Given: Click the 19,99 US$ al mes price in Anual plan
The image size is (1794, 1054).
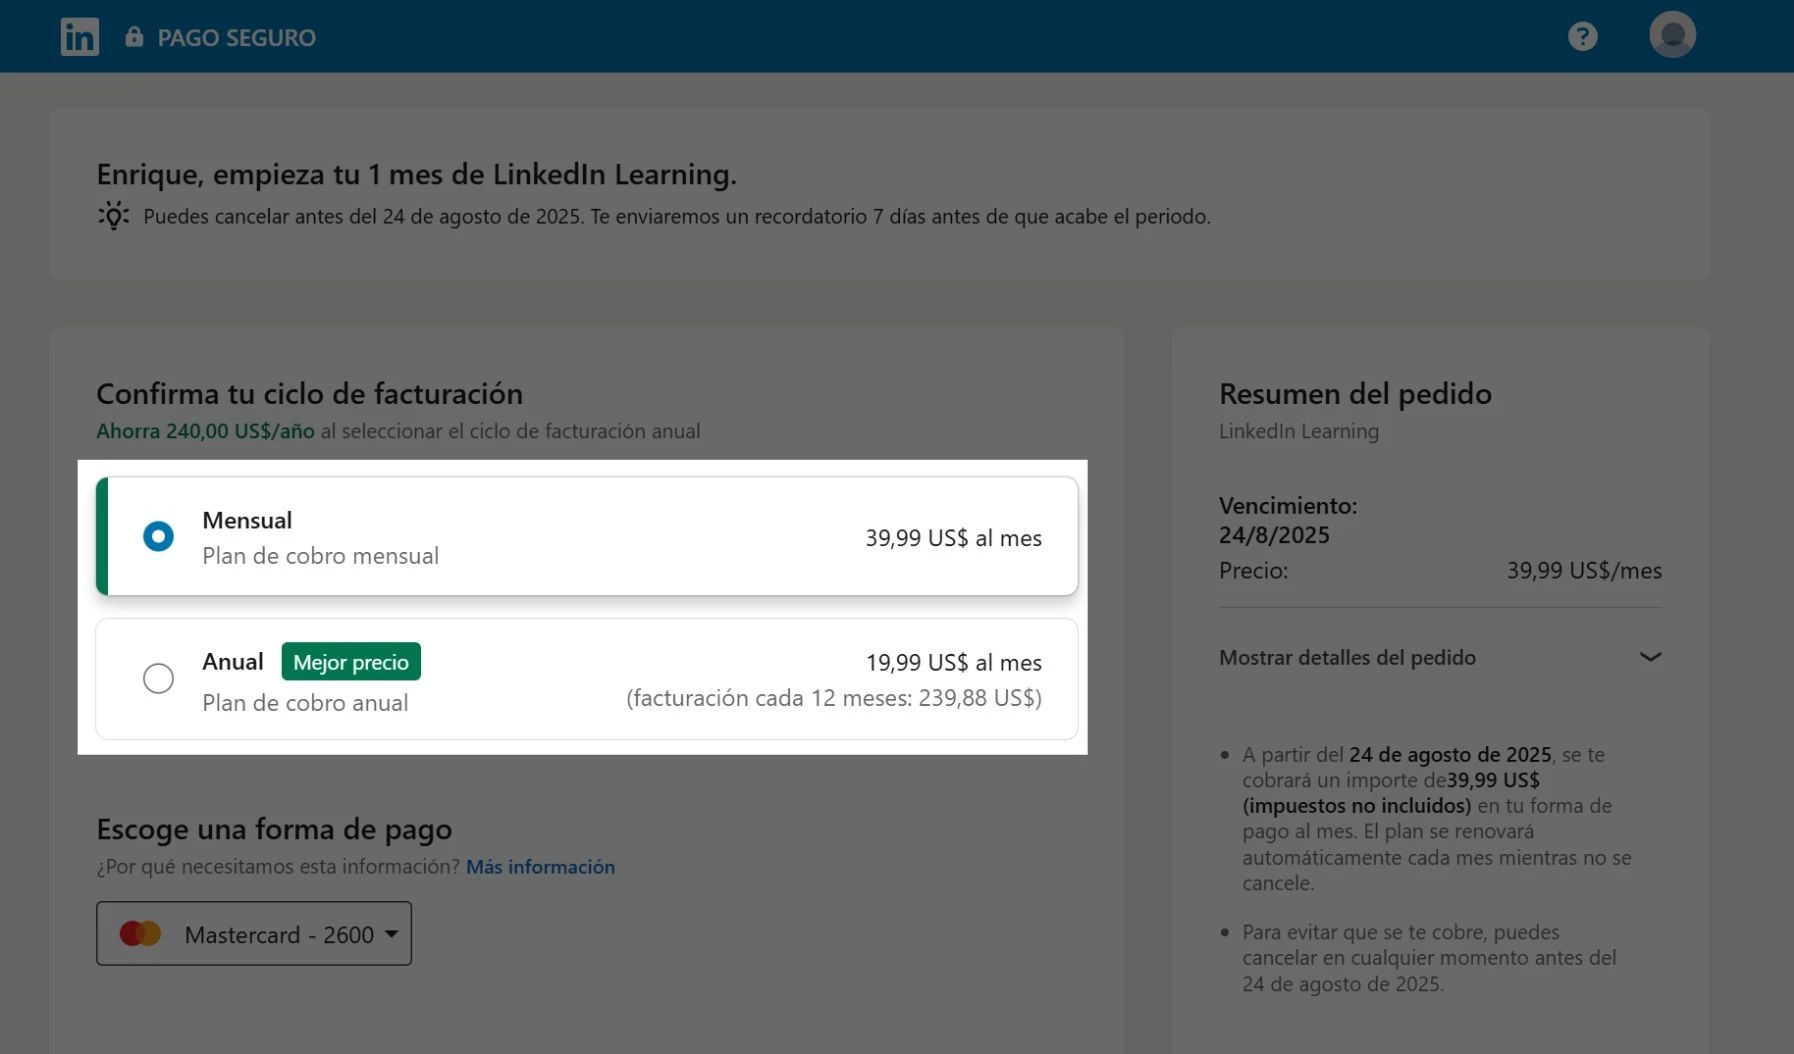Looking at the screenshot, I should pos(953,663).
